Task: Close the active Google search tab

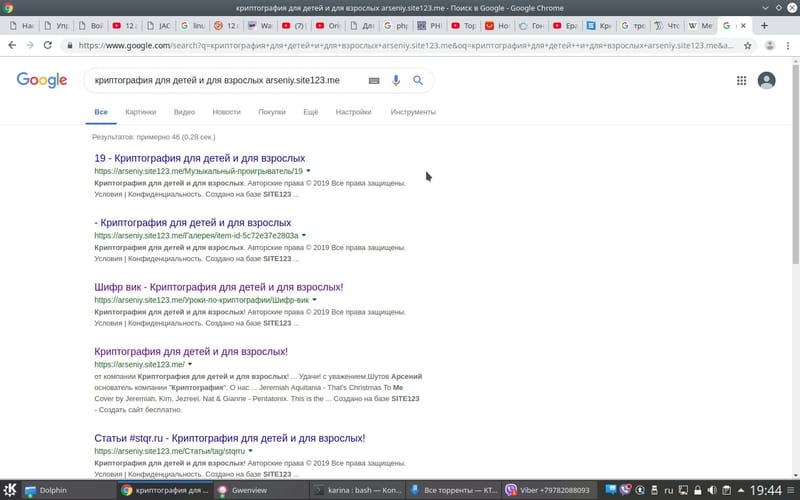Action: coord(743,26)
